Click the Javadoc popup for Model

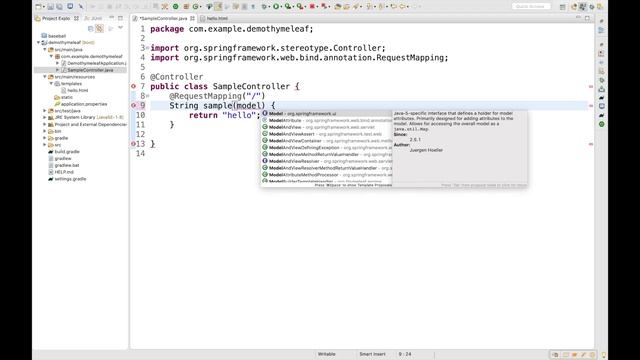tap(460, 149)
